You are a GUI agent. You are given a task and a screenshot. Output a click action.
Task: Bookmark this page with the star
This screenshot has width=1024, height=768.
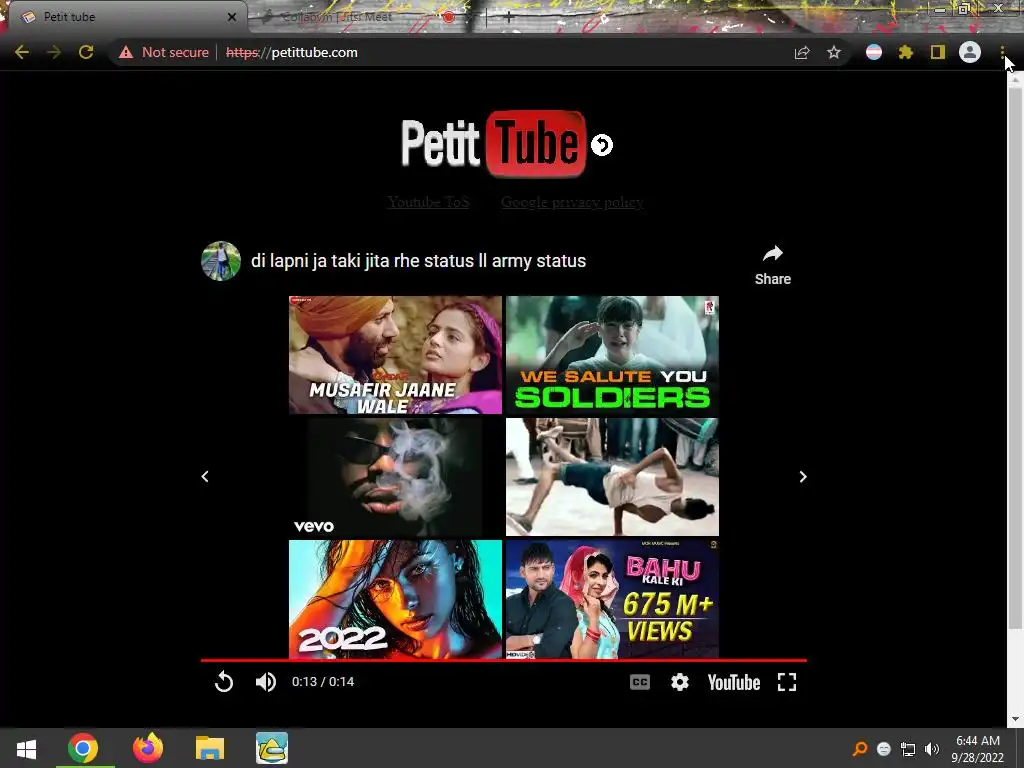tap(834, 52)
